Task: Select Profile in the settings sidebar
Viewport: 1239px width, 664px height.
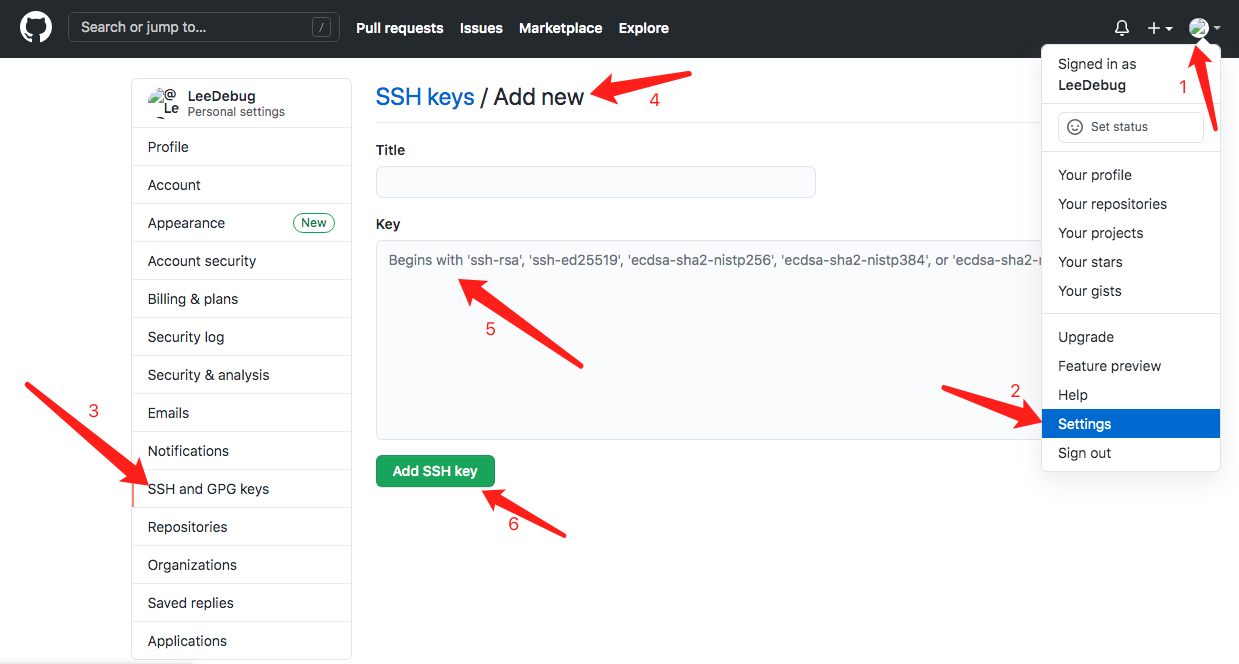Action: point(241,147)
